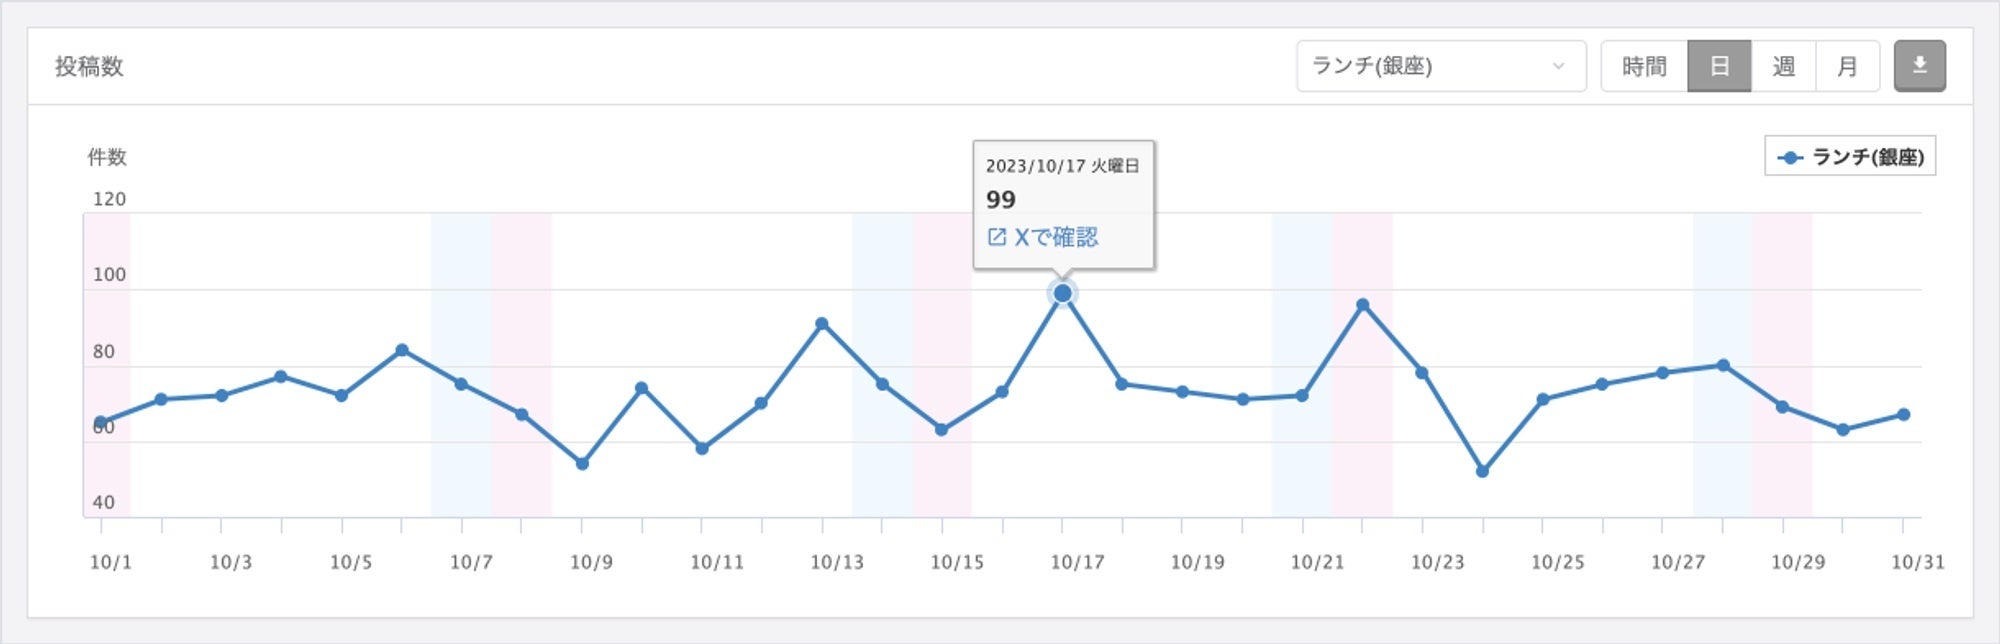Click the 件数 axis label
The width and height of the screenshot is (2000, 644).
[107, 157]
